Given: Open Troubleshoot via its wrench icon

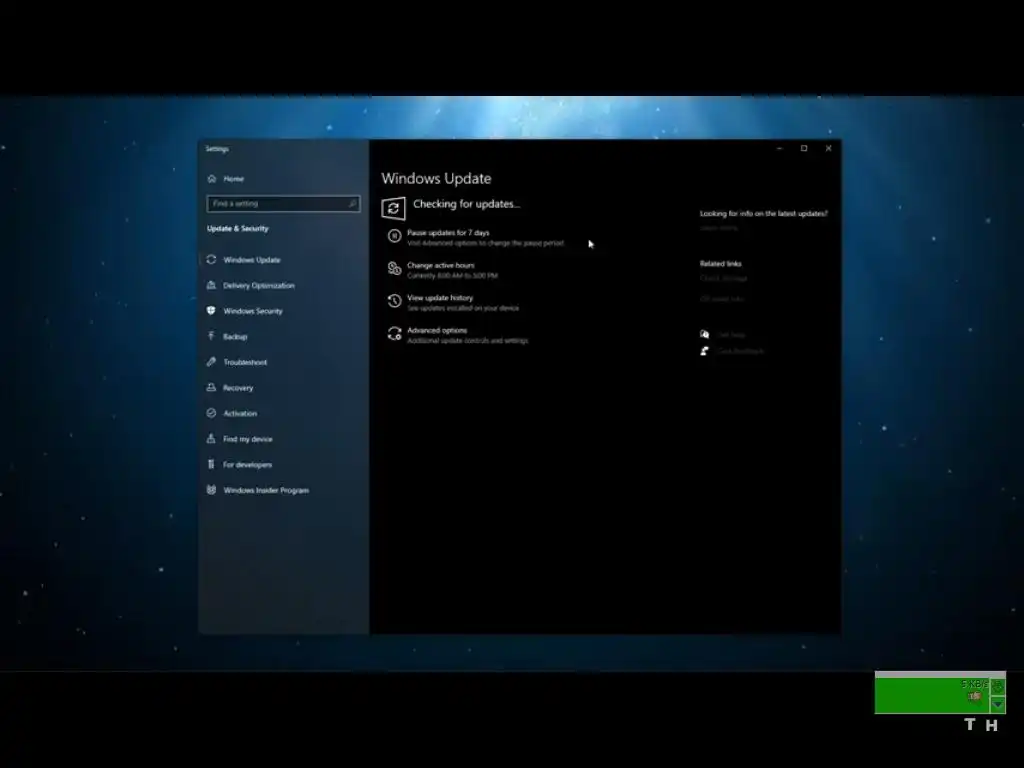Looking at the screenshot, I should pyautogui.click(x=211, y=361).
